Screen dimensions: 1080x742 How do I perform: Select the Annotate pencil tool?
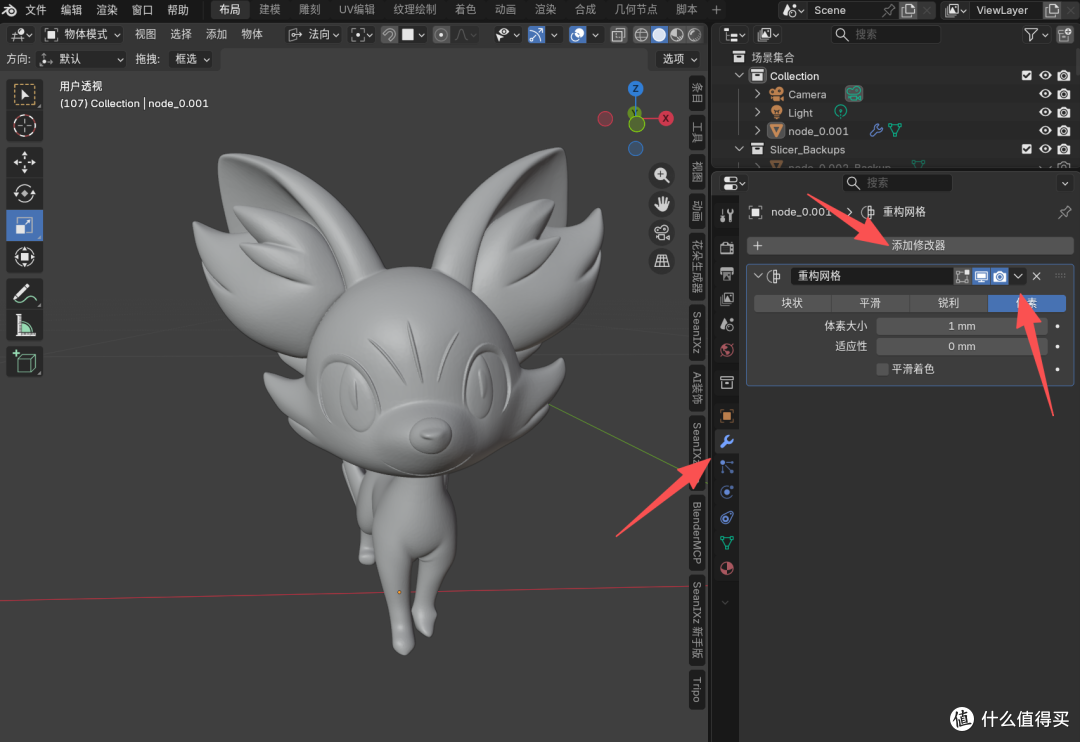(x=25, y=294)
